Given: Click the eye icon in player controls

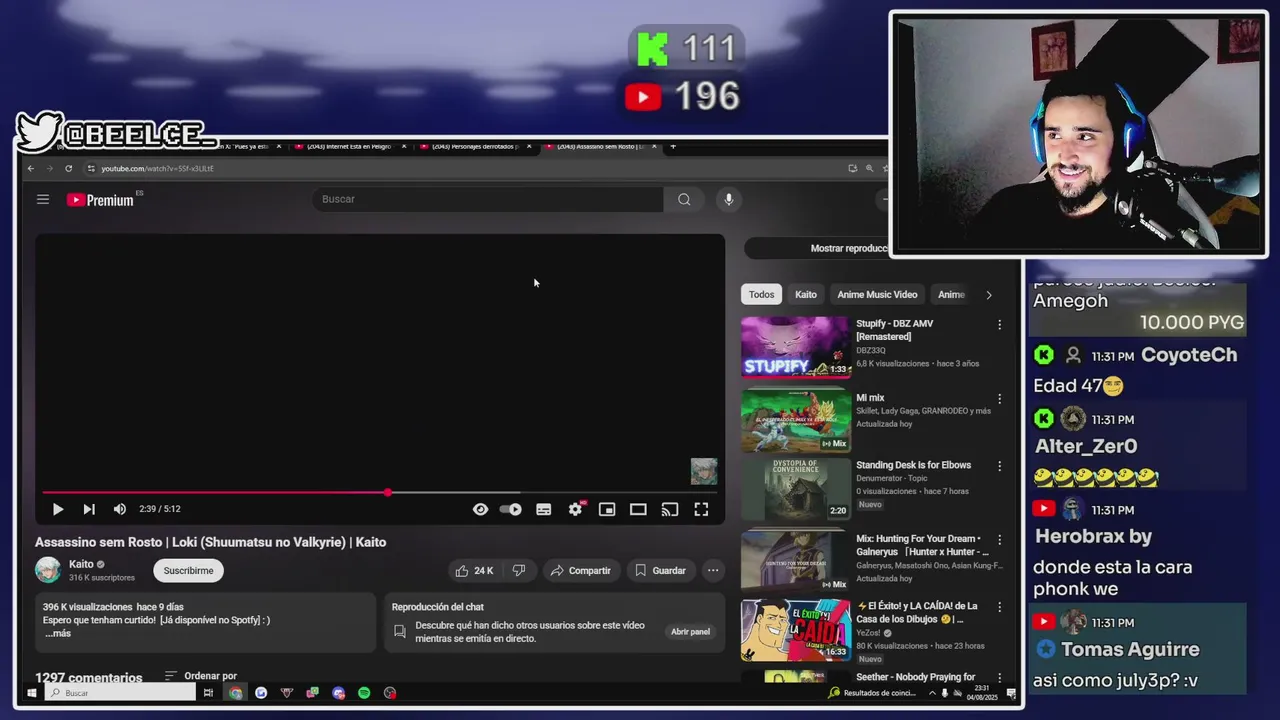Looking at the screenshot, I should 480,509.
